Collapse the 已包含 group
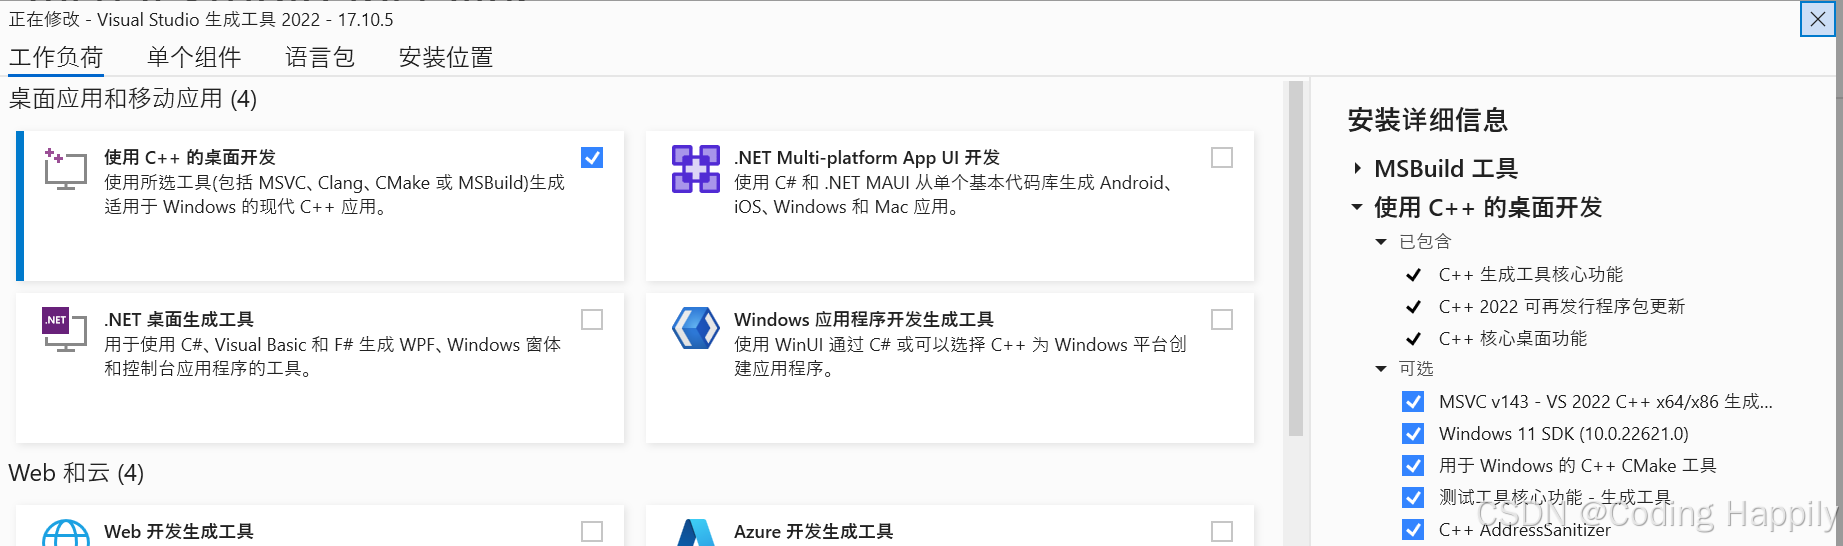Viewport: 1843px width, 546px height. (x=1381, y=242)
